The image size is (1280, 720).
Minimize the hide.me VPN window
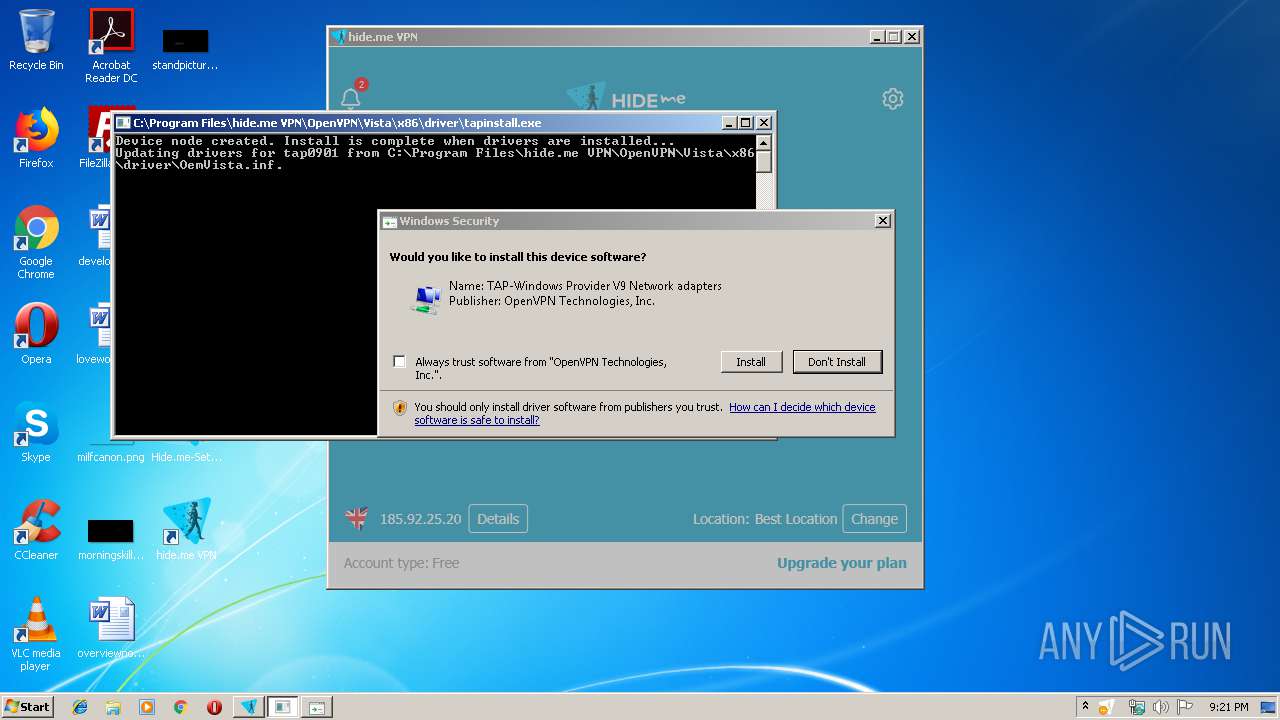[x=877, y=37]
